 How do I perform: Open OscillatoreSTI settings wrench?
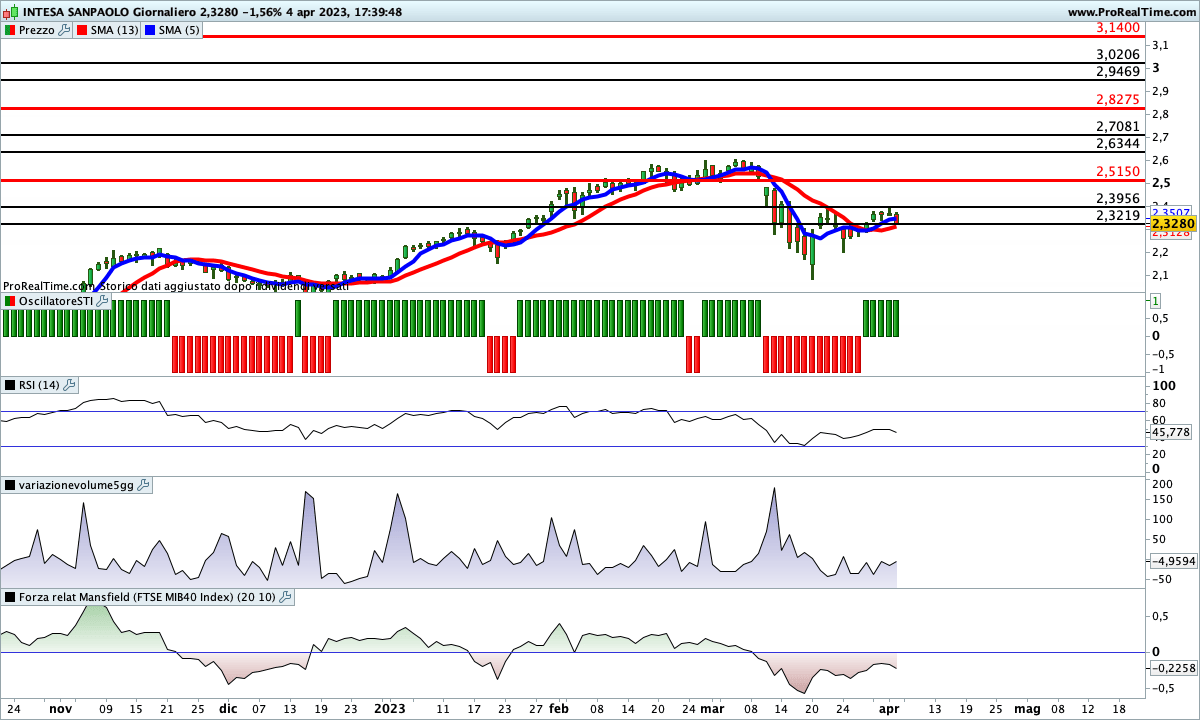pos(102,300)
